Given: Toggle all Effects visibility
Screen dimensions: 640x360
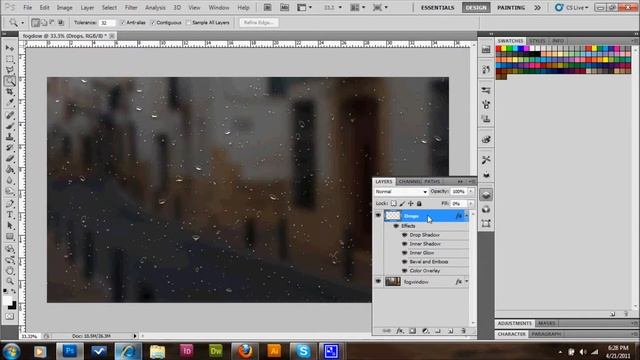Looking at the screenshot, I should pyautogui.click(x=396, y=226).
